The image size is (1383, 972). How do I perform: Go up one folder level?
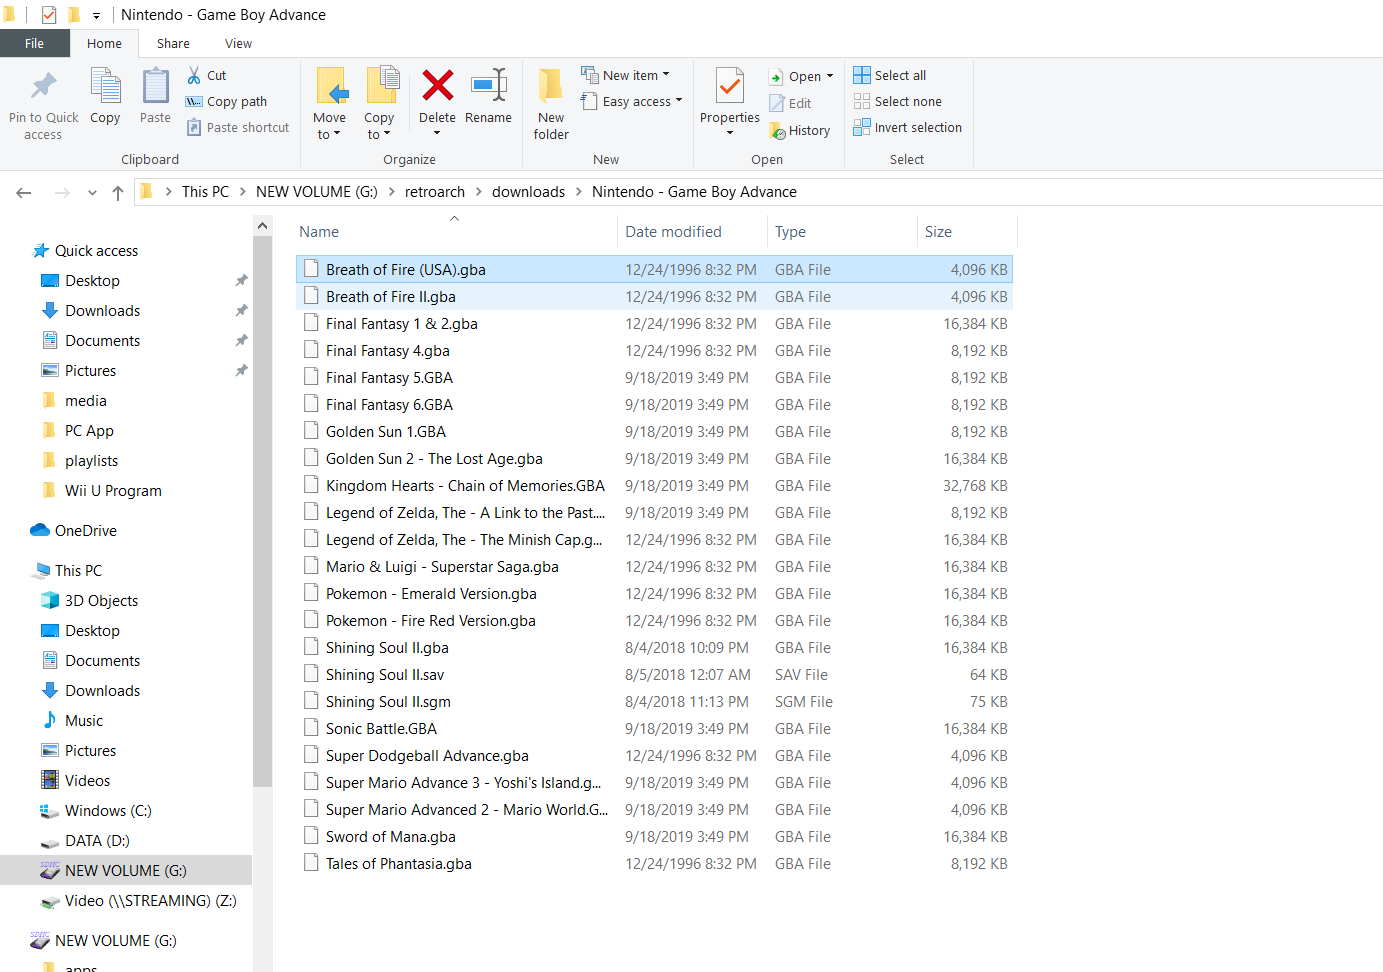(x=118, y=192)
